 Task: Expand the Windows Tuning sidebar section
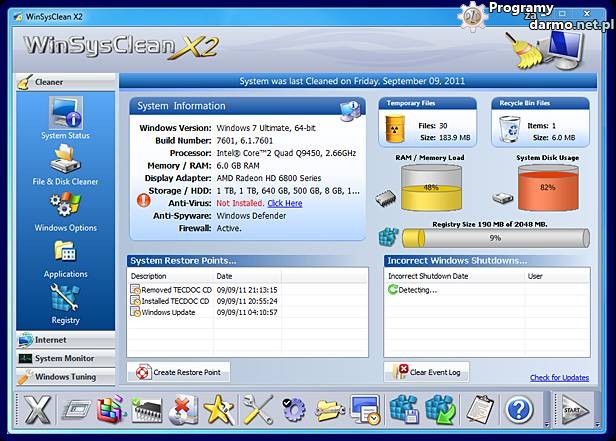(65, 377)
